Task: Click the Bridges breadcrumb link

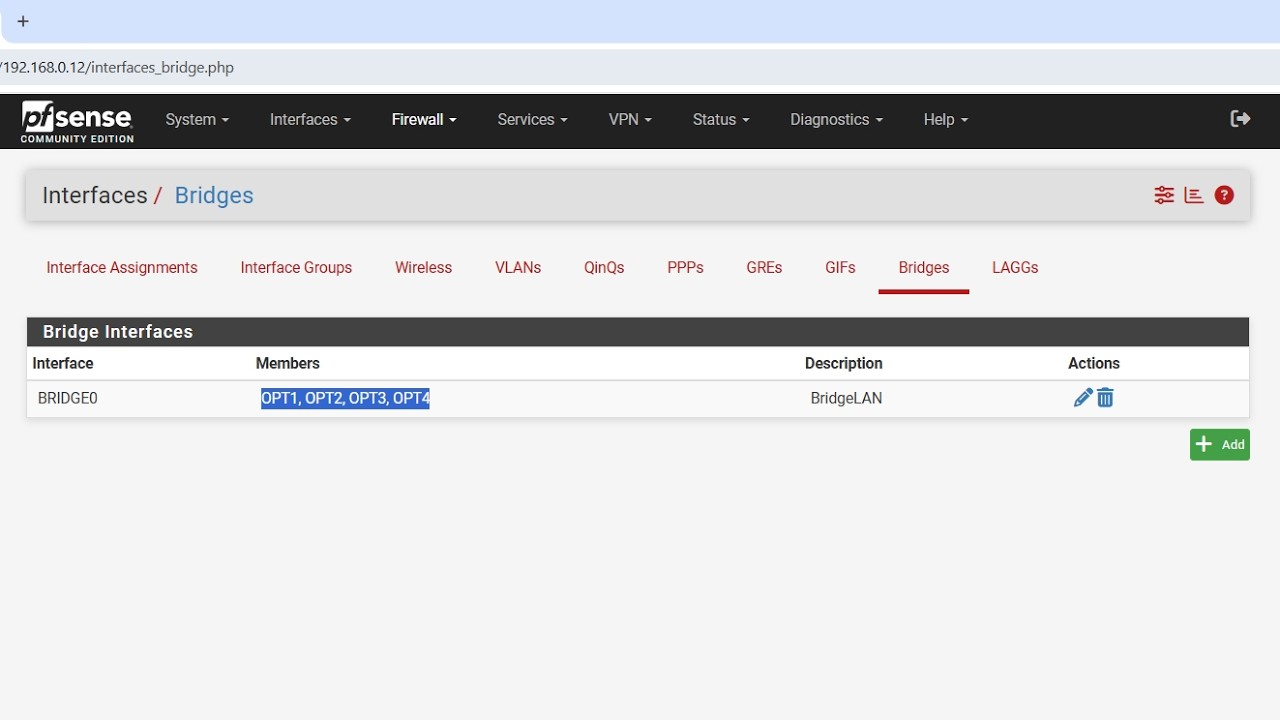Action: point(214,195)
